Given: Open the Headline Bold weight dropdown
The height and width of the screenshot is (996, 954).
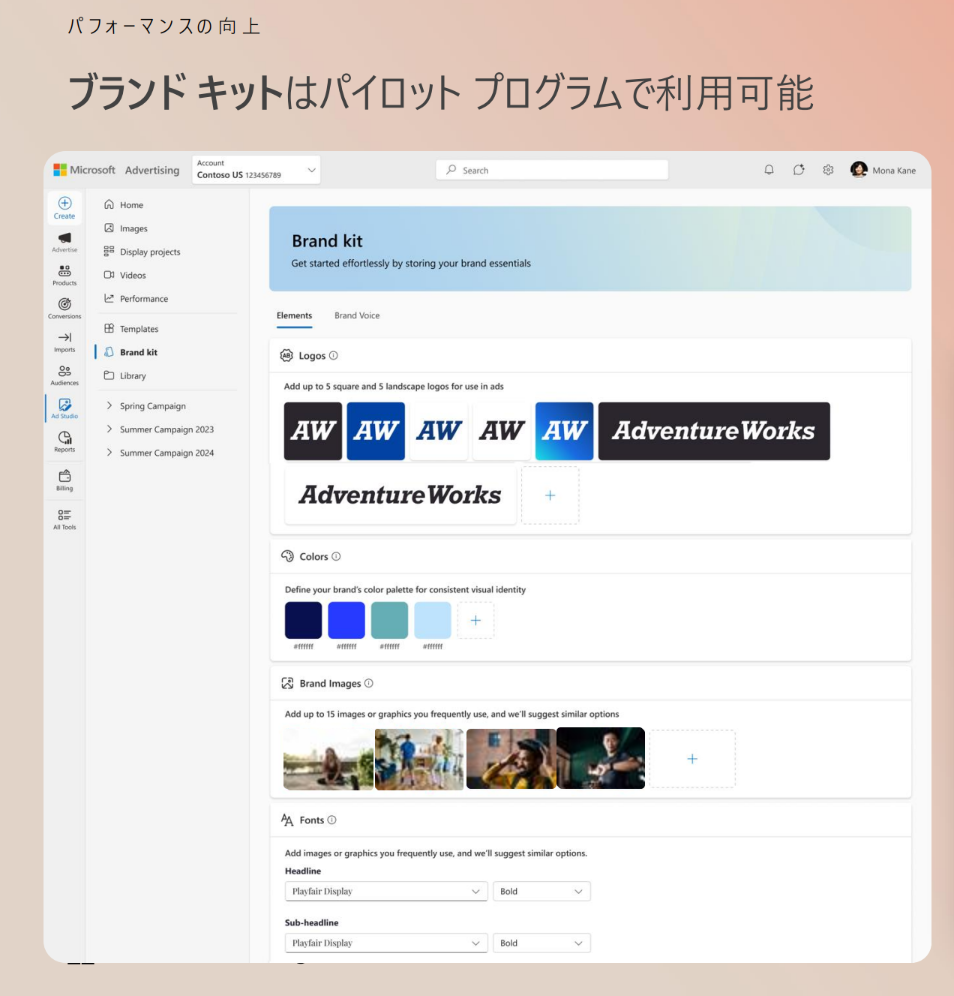Looking at the screenshot, I should [542, 891].
